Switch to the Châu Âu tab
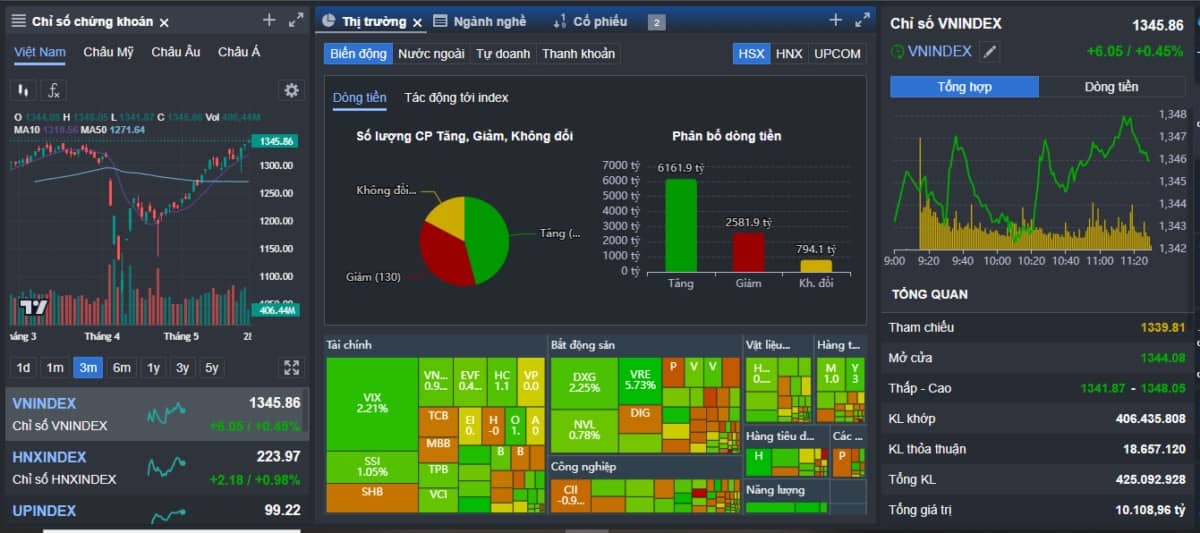 (176, 52)
